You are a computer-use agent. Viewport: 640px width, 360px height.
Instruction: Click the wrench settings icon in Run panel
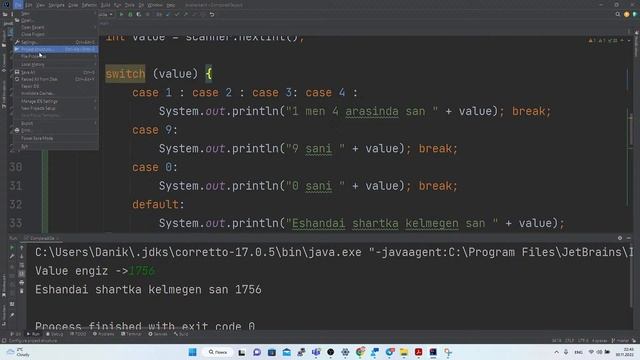12,256
